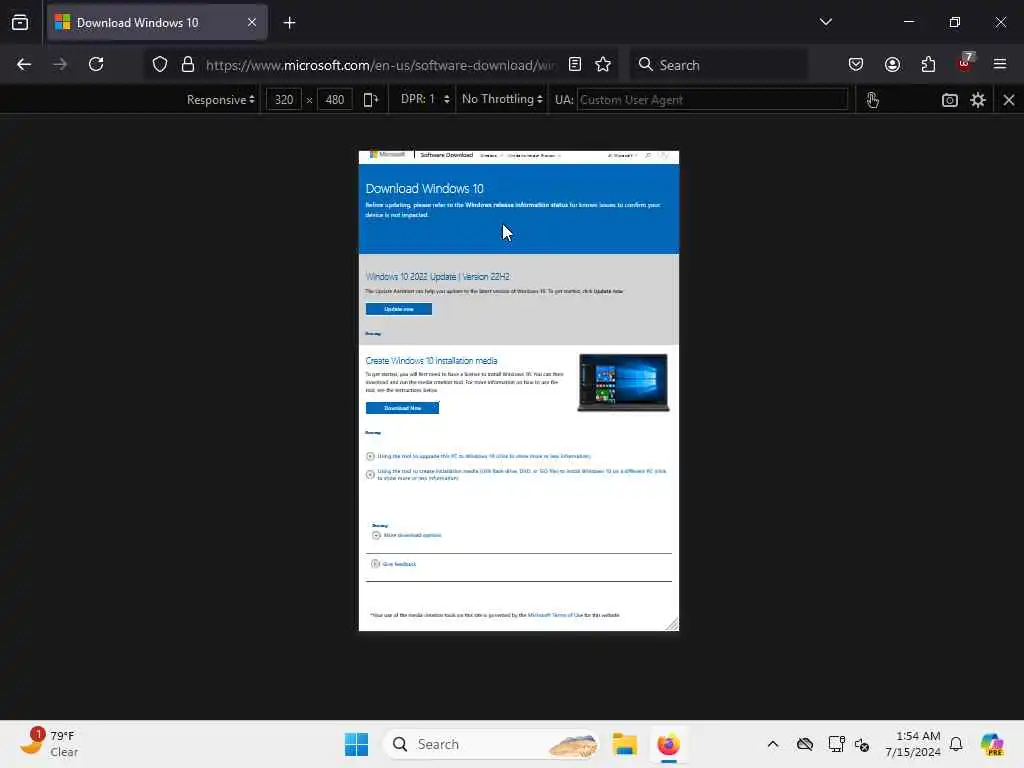Click the display network icon in system tray
This screenshot has height=768, width=1024.
[x=836, y=744]
